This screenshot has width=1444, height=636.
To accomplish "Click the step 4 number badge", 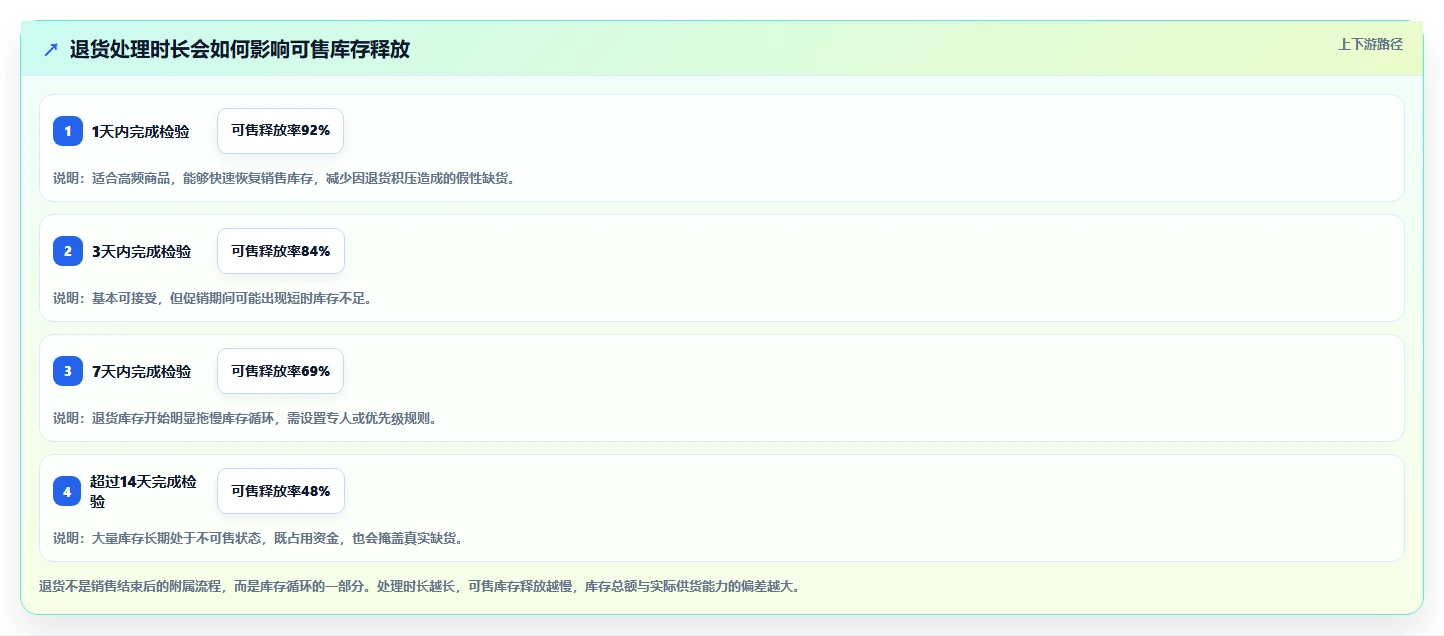I will click(68, 491).
